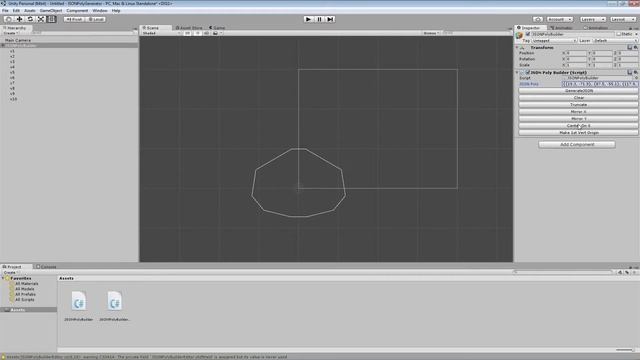
Task: Switch to the Scene tab
Action: 155,28
